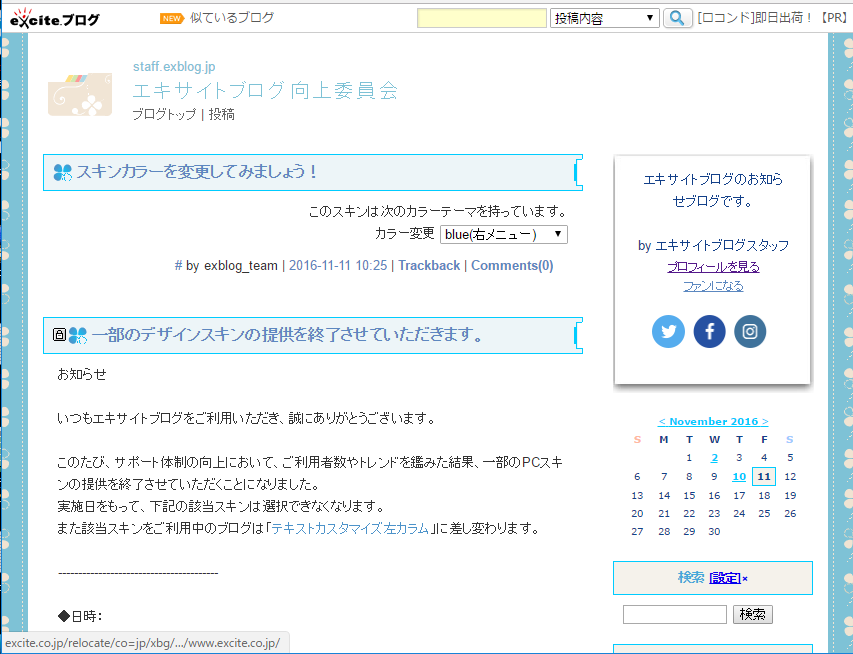Open the Instagram profile icon
This screenshot has width=853, height=654.
click(x=750, y=331)
